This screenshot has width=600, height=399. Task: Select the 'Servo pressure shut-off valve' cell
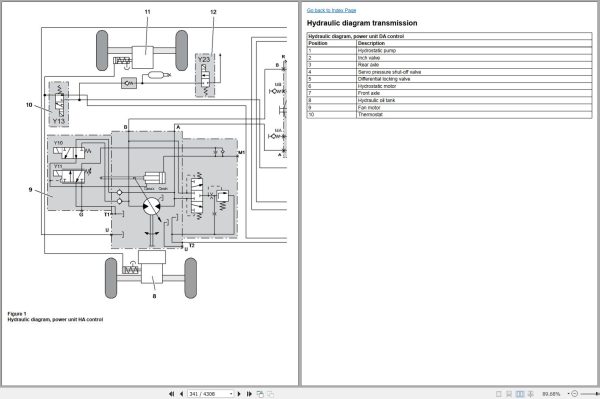point(474,72)
